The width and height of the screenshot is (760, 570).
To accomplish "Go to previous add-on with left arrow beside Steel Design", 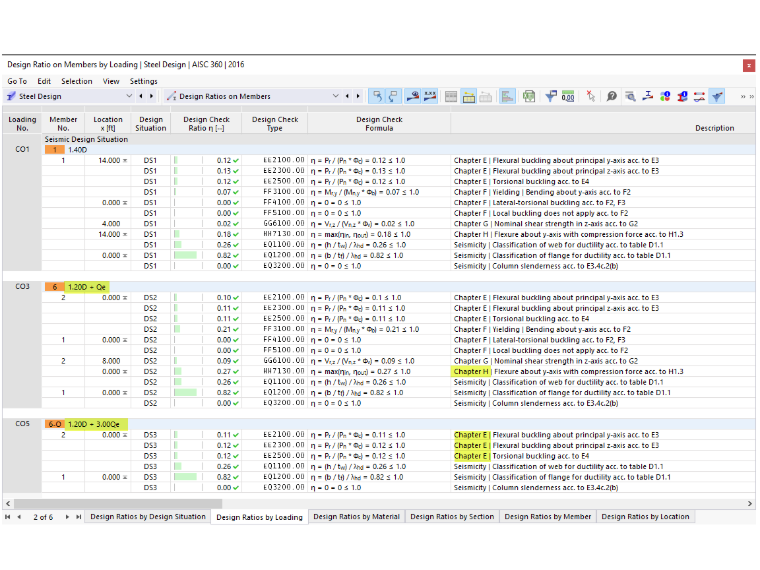I will click(141, 96).
